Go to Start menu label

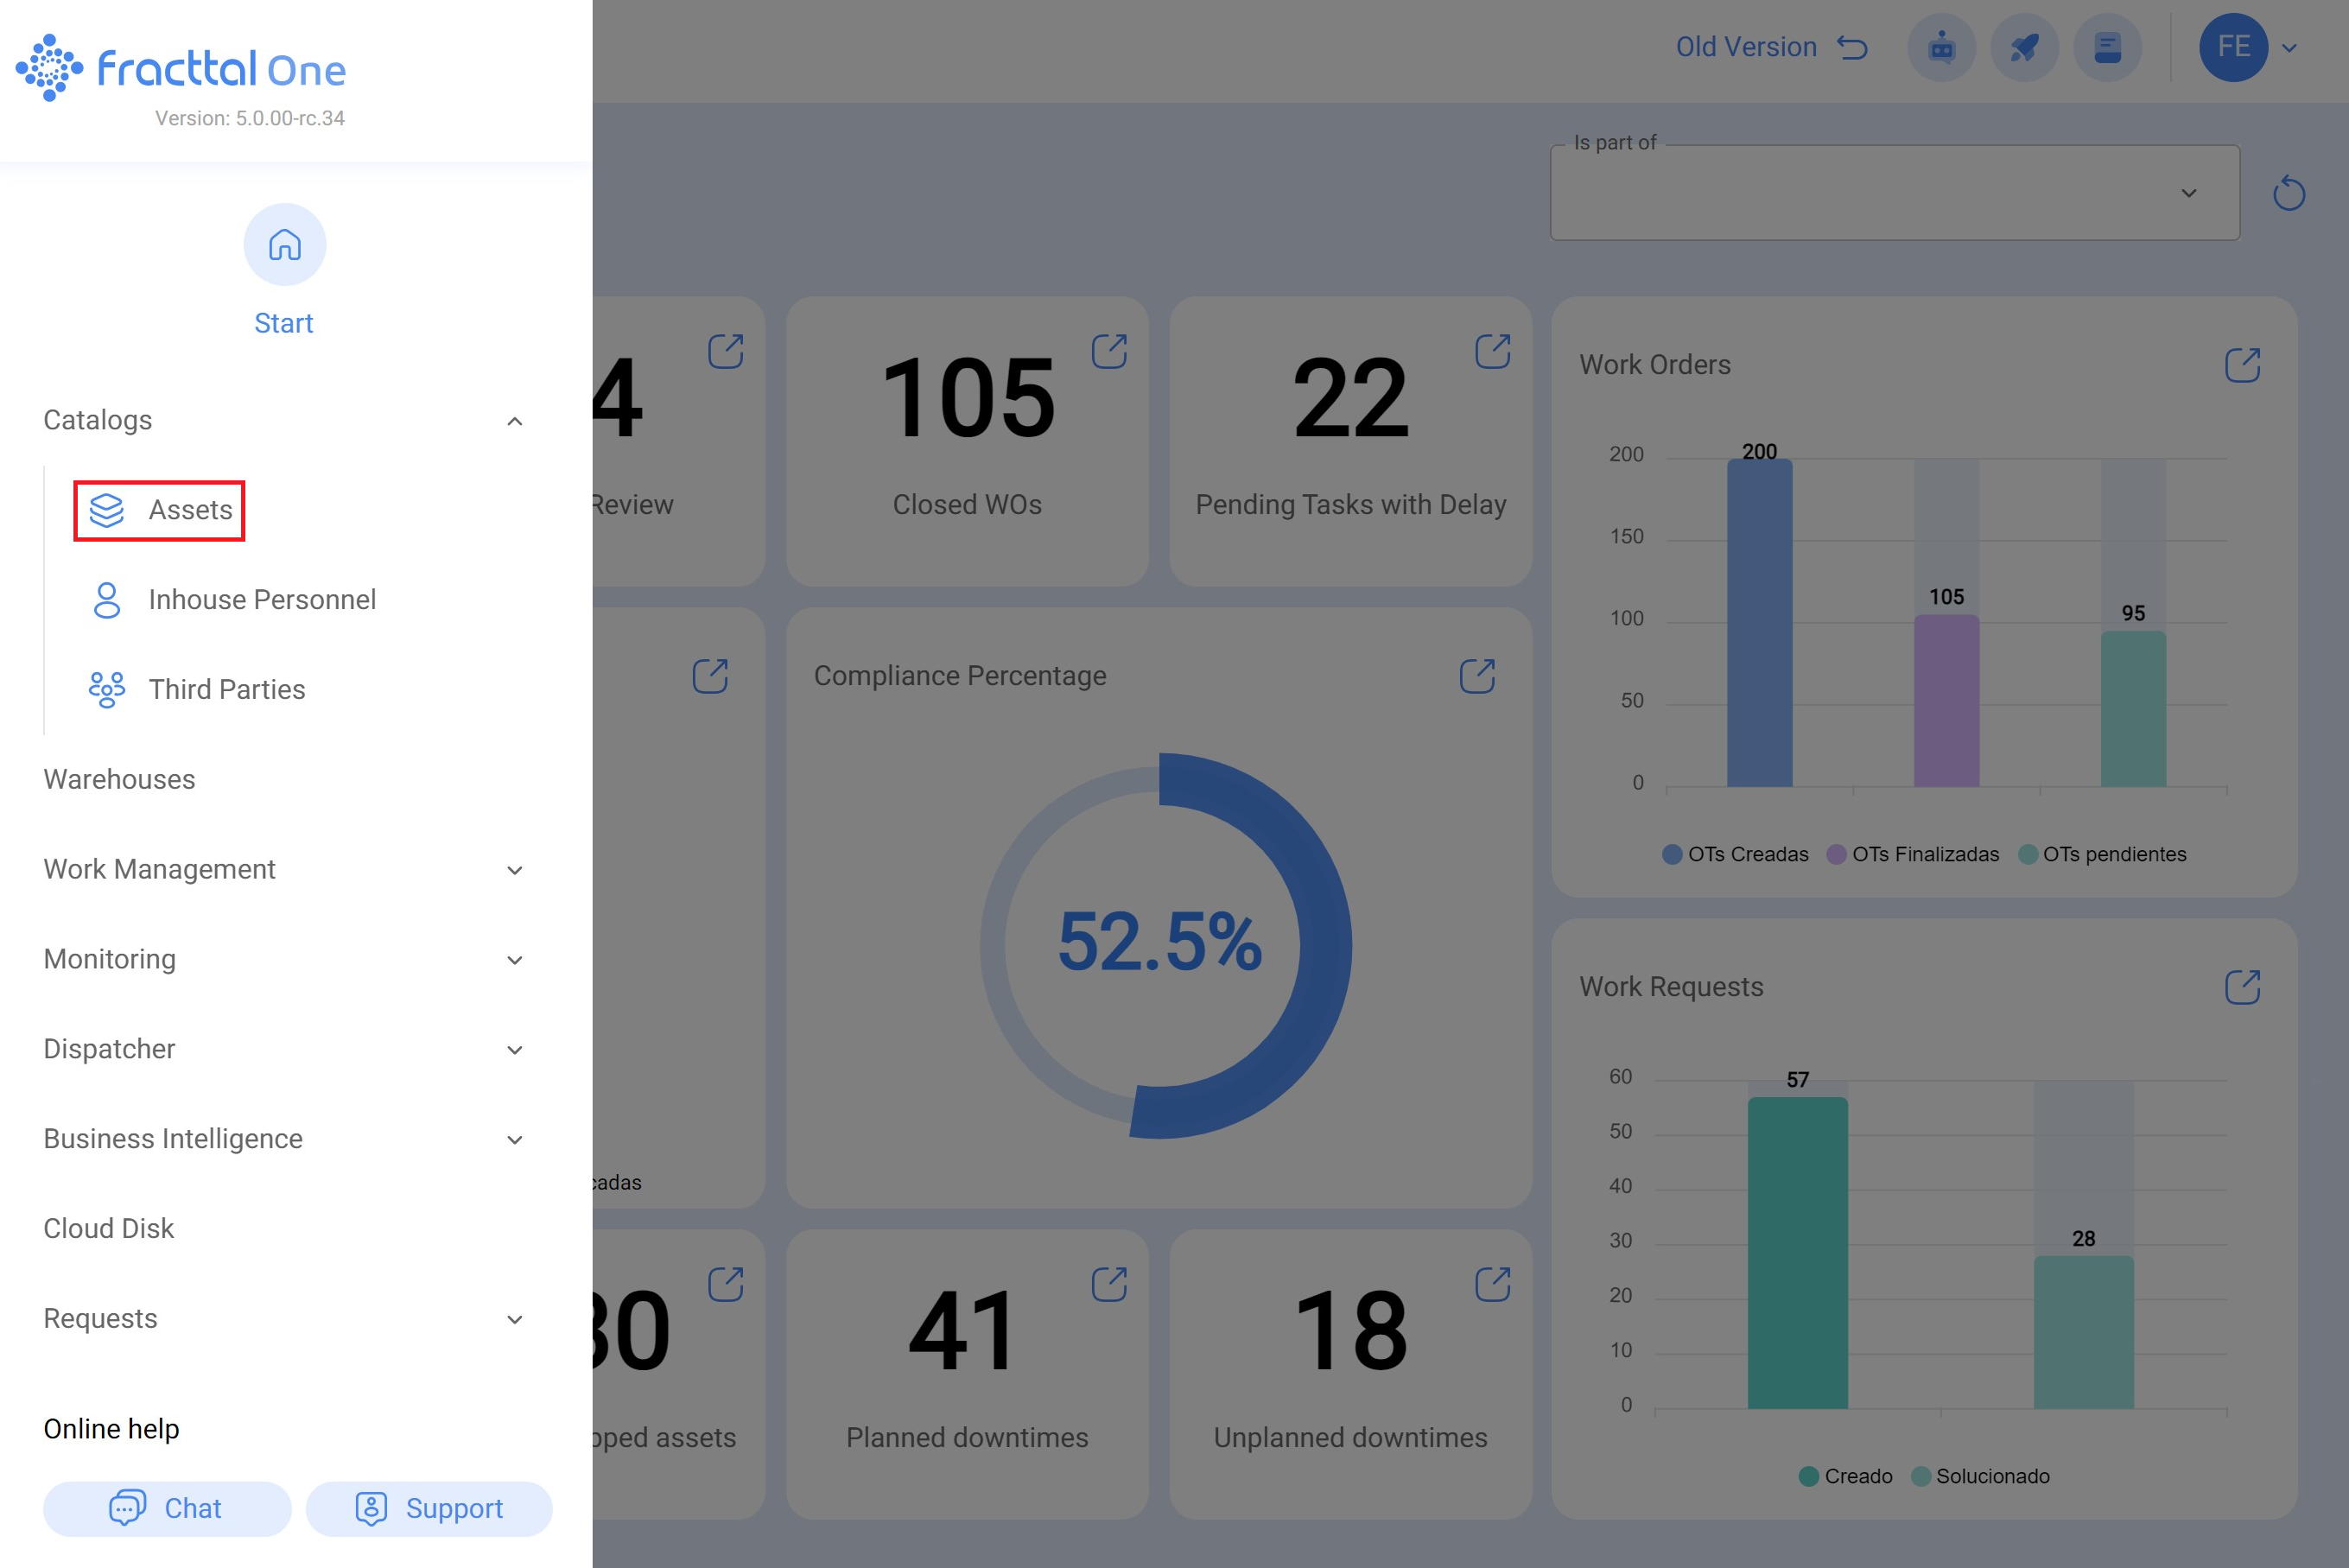point(283,323)
